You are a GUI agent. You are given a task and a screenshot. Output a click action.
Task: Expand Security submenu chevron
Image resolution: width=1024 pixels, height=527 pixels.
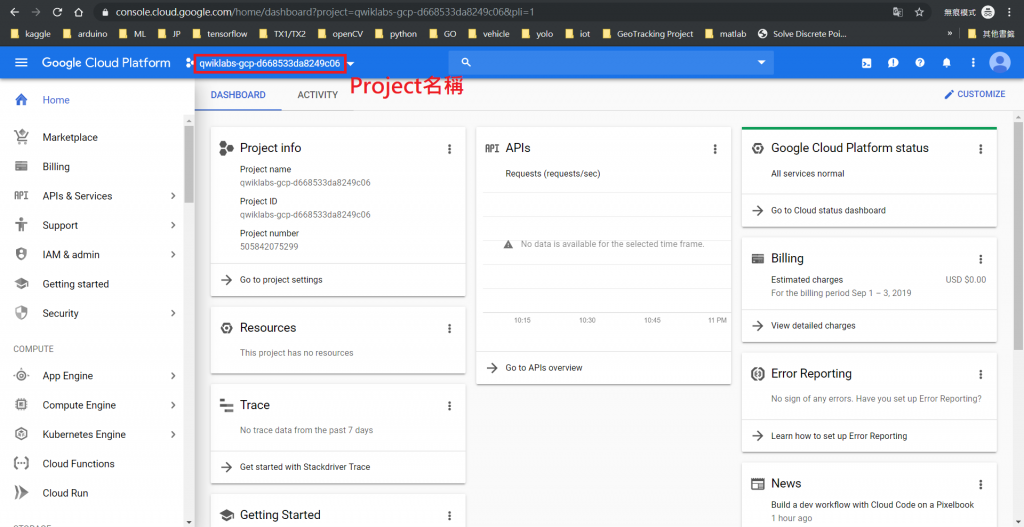pyautogui.click(x=173, y=313)
